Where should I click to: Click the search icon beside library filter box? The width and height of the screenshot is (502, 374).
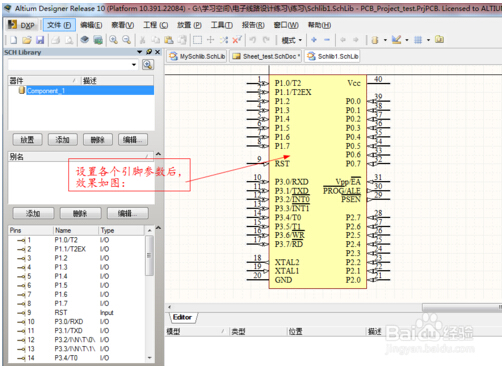point(148,64)
